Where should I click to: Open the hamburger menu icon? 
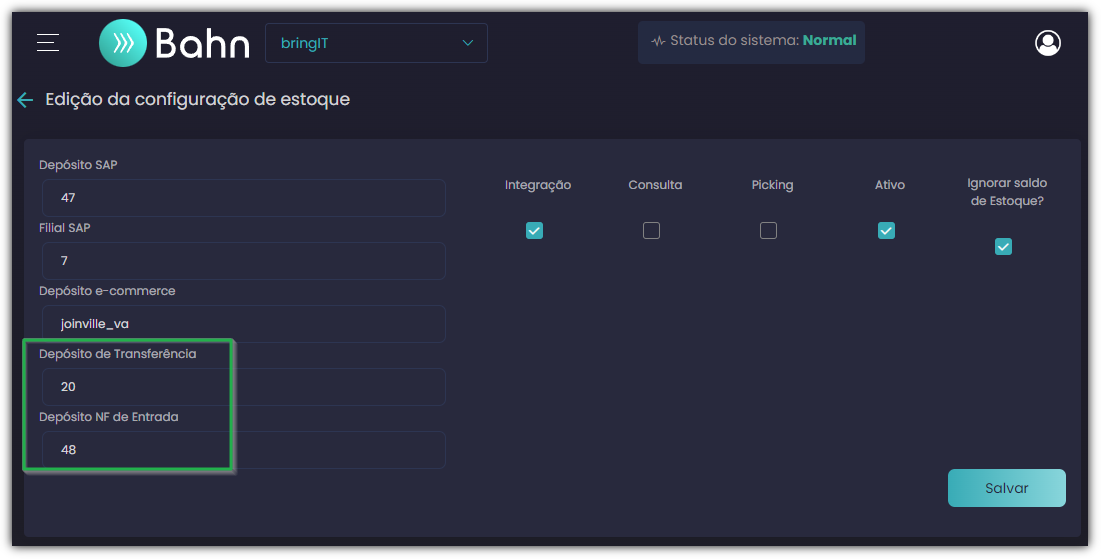[x=48, y=42]
